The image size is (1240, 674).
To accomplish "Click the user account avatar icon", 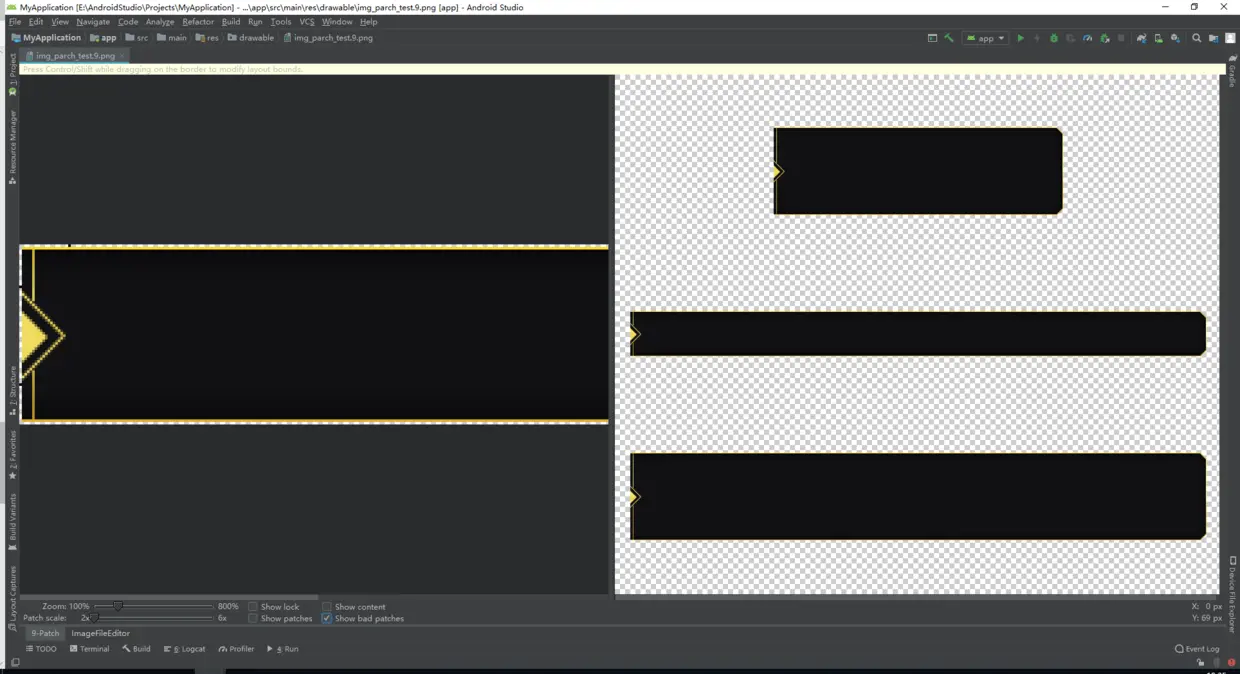I will [x=1231, y=38].
